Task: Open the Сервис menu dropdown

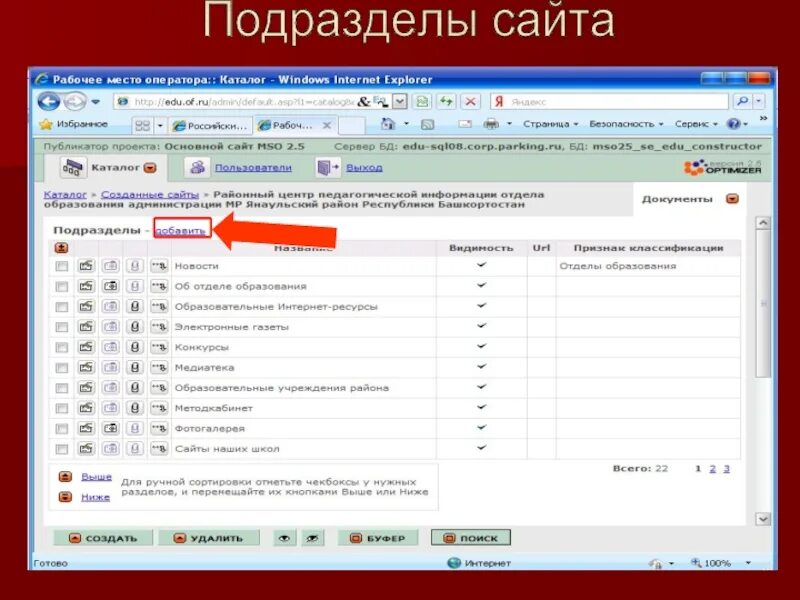Action: pos(696,124)
